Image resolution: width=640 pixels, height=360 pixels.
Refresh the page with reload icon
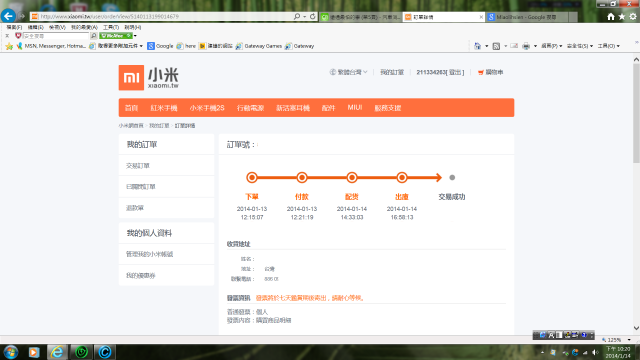click(312, 16)
